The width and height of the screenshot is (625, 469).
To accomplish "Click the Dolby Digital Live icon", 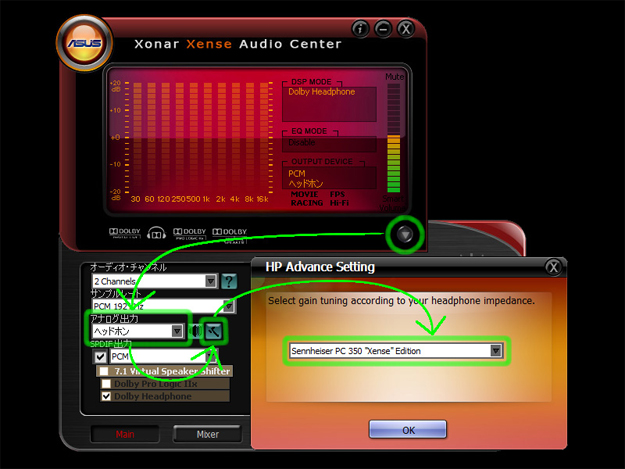I will coord(125,233).
